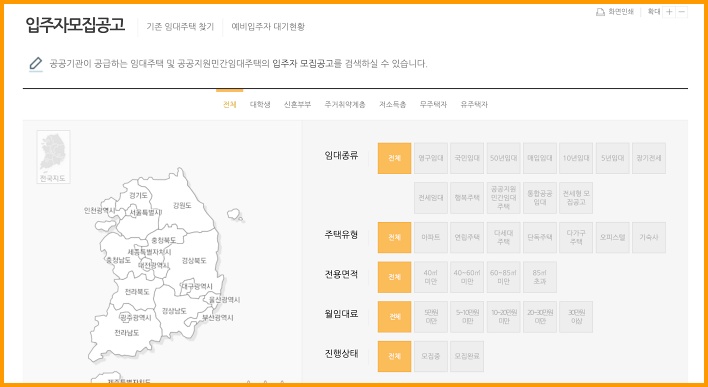This screenshot has height=387, width=708.
Task: Switch to the 주거취약계층 tab
Action: tap(345, 104)
